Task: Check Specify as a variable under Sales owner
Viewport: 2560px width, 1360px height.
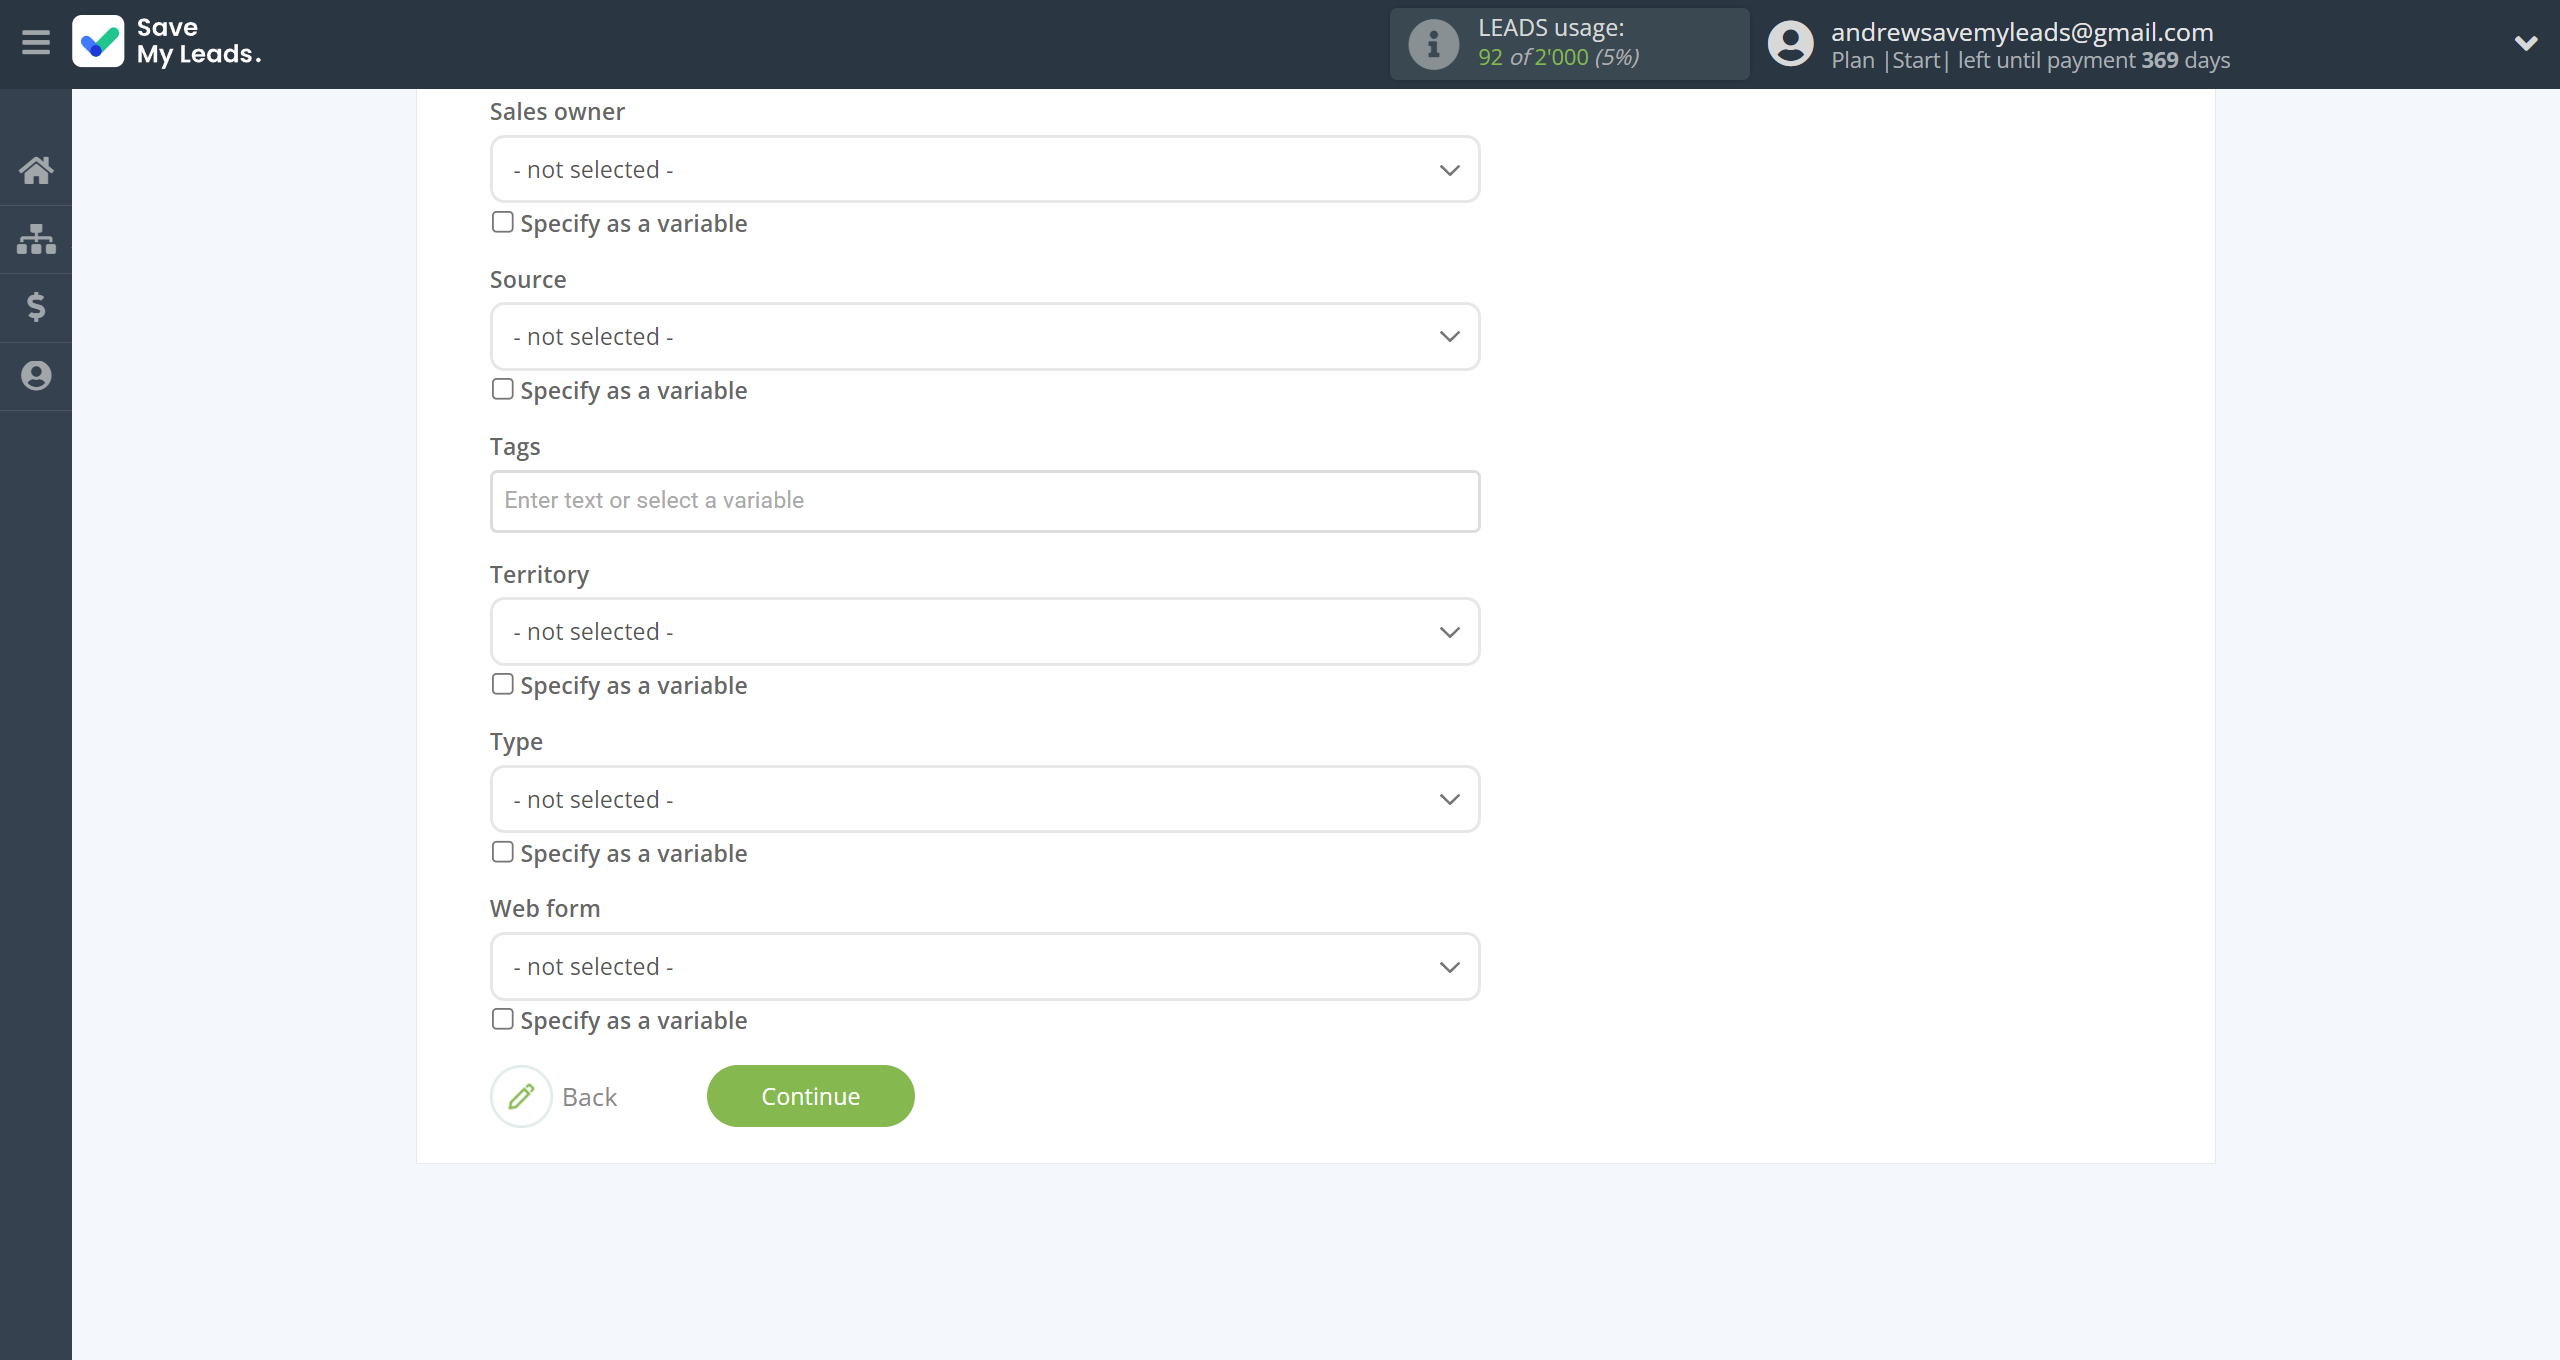Action: click(502, 222)
